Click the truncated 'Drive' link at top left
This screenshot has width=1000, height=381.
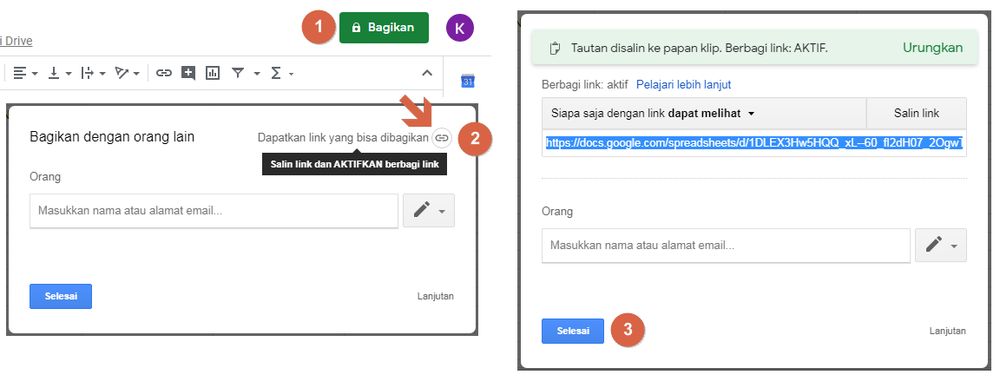pos(16,41)
